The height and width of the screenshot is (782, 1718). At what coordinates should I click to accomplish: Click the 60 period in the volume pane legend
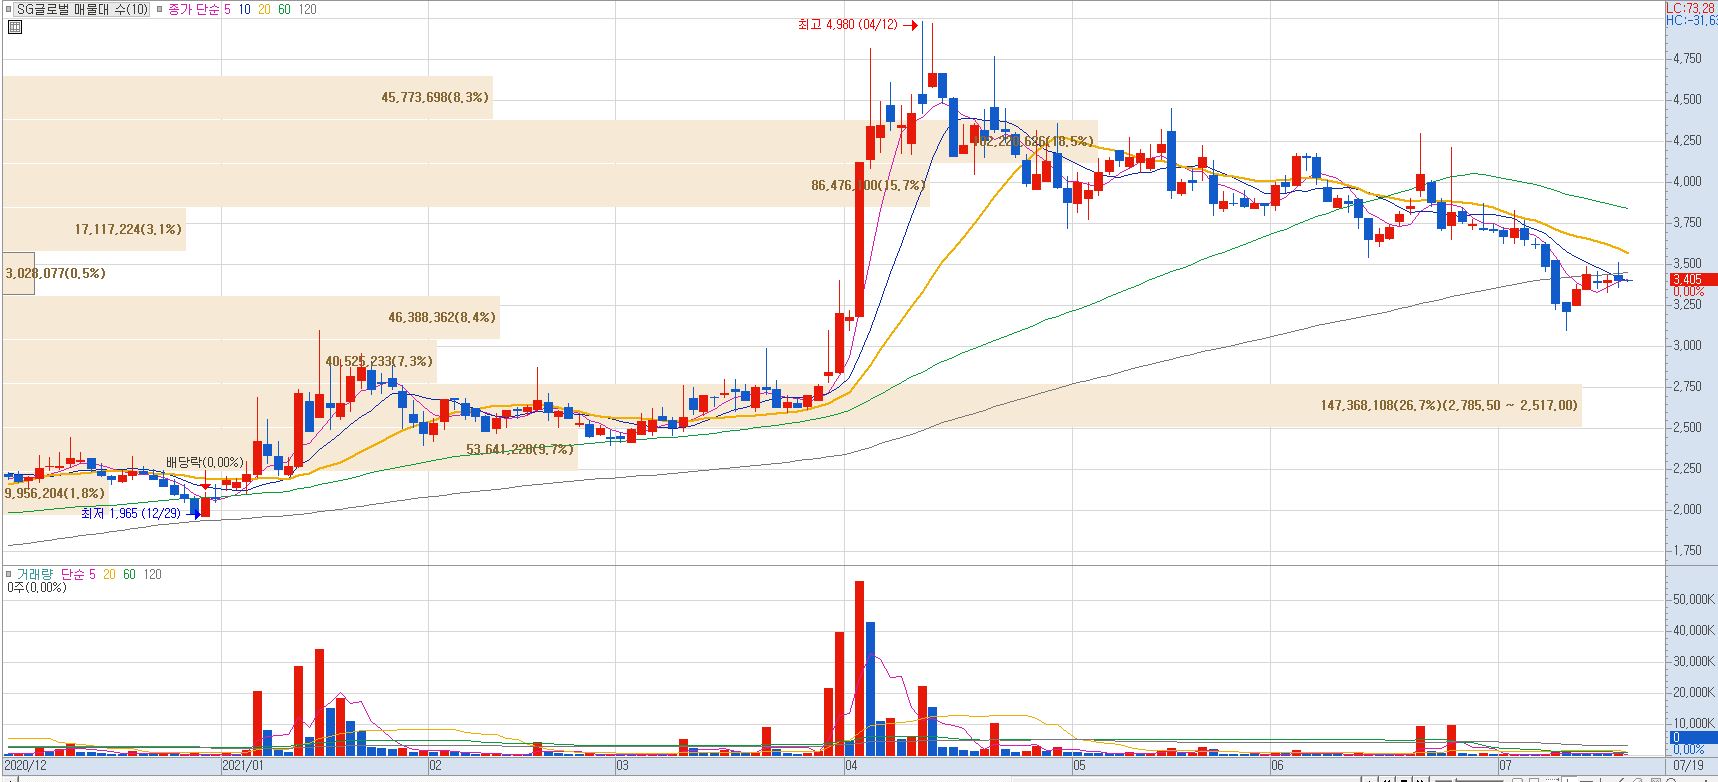tap(129, 574)
